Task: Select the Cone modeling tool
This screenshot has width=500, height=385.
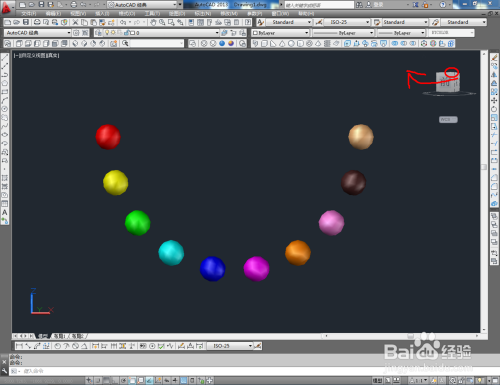Action: (282, 44)
